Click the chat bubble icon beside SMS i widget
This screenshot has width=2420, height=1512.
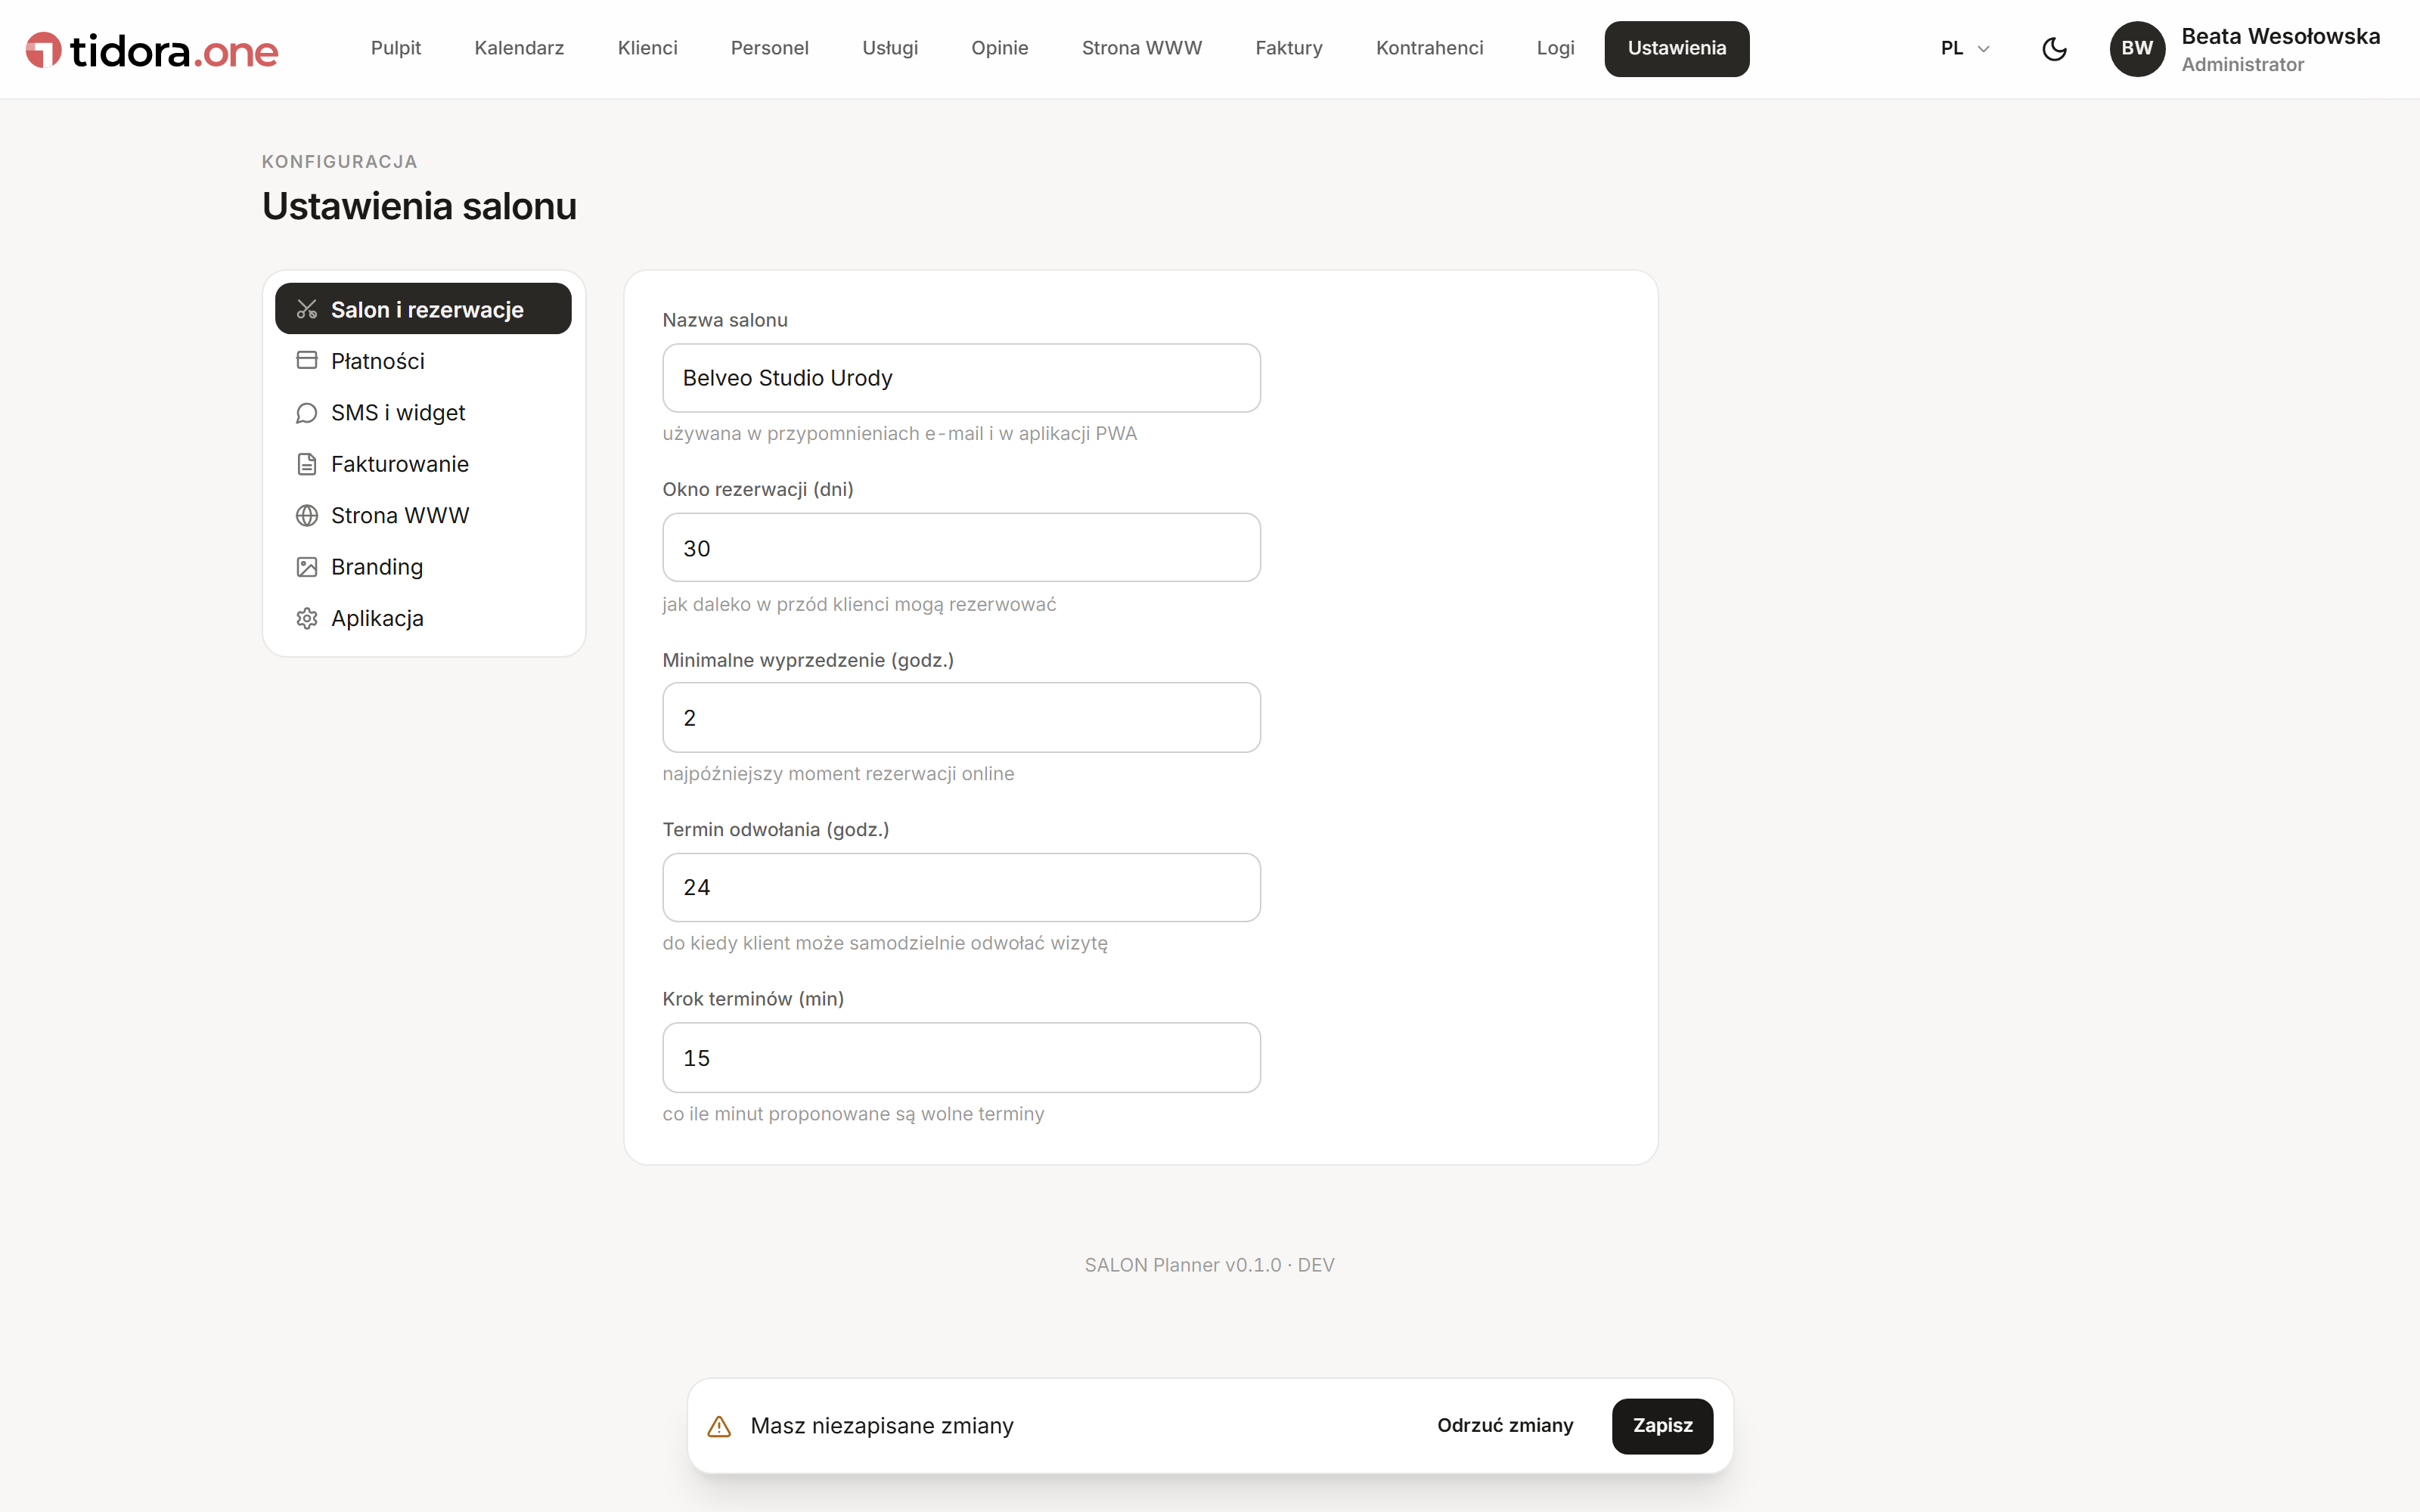pos(307,412)
